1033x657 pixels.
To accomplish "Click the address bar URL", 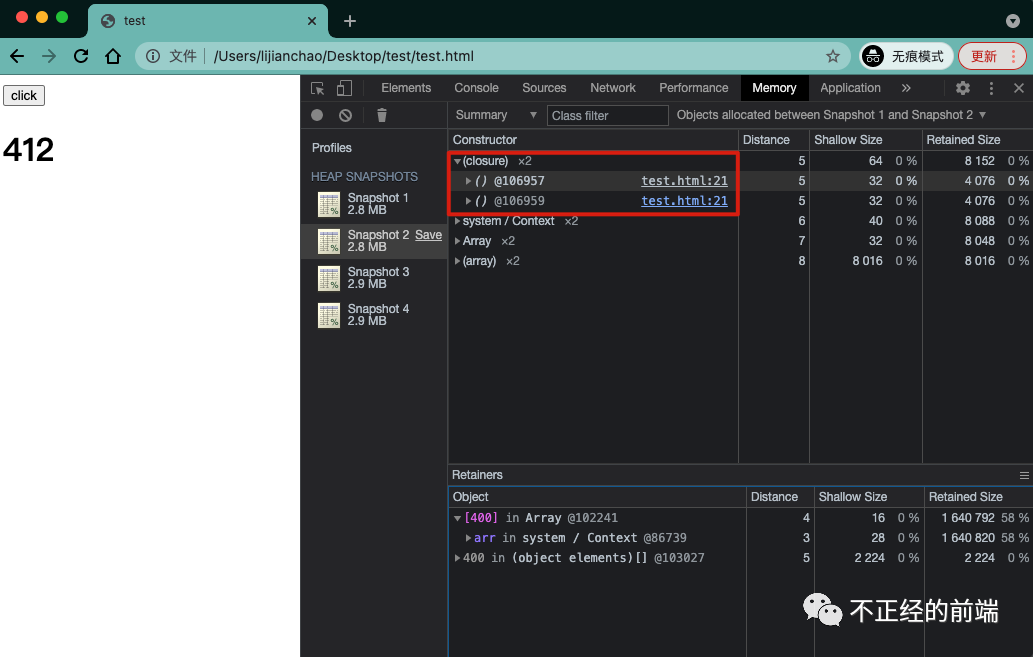I will [x=343, y=56].
